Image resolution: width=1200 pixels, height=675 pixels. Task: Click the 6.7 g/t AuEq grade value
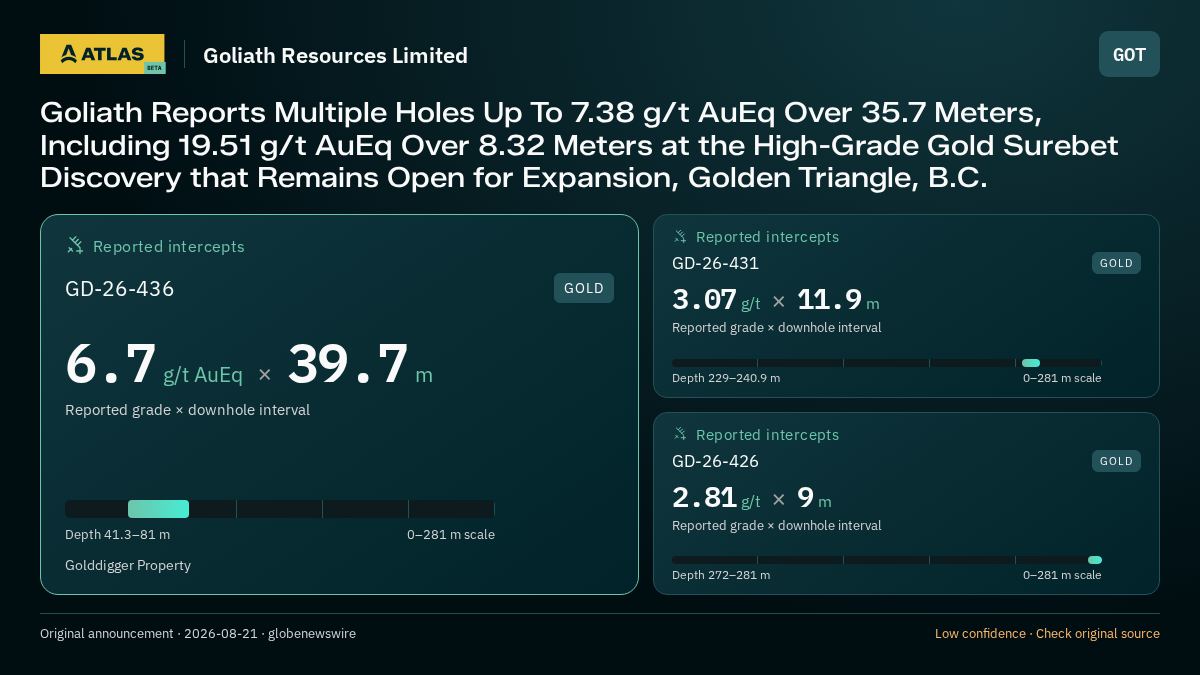154,365
